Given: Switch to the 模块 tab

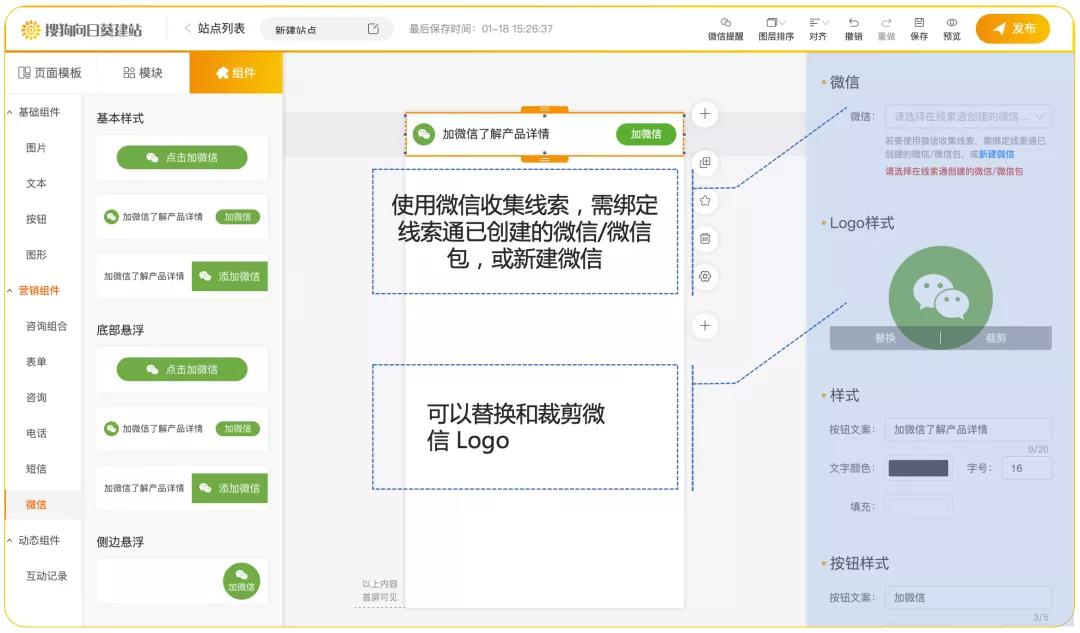Looking at the screenshot, I should [143, 72].
